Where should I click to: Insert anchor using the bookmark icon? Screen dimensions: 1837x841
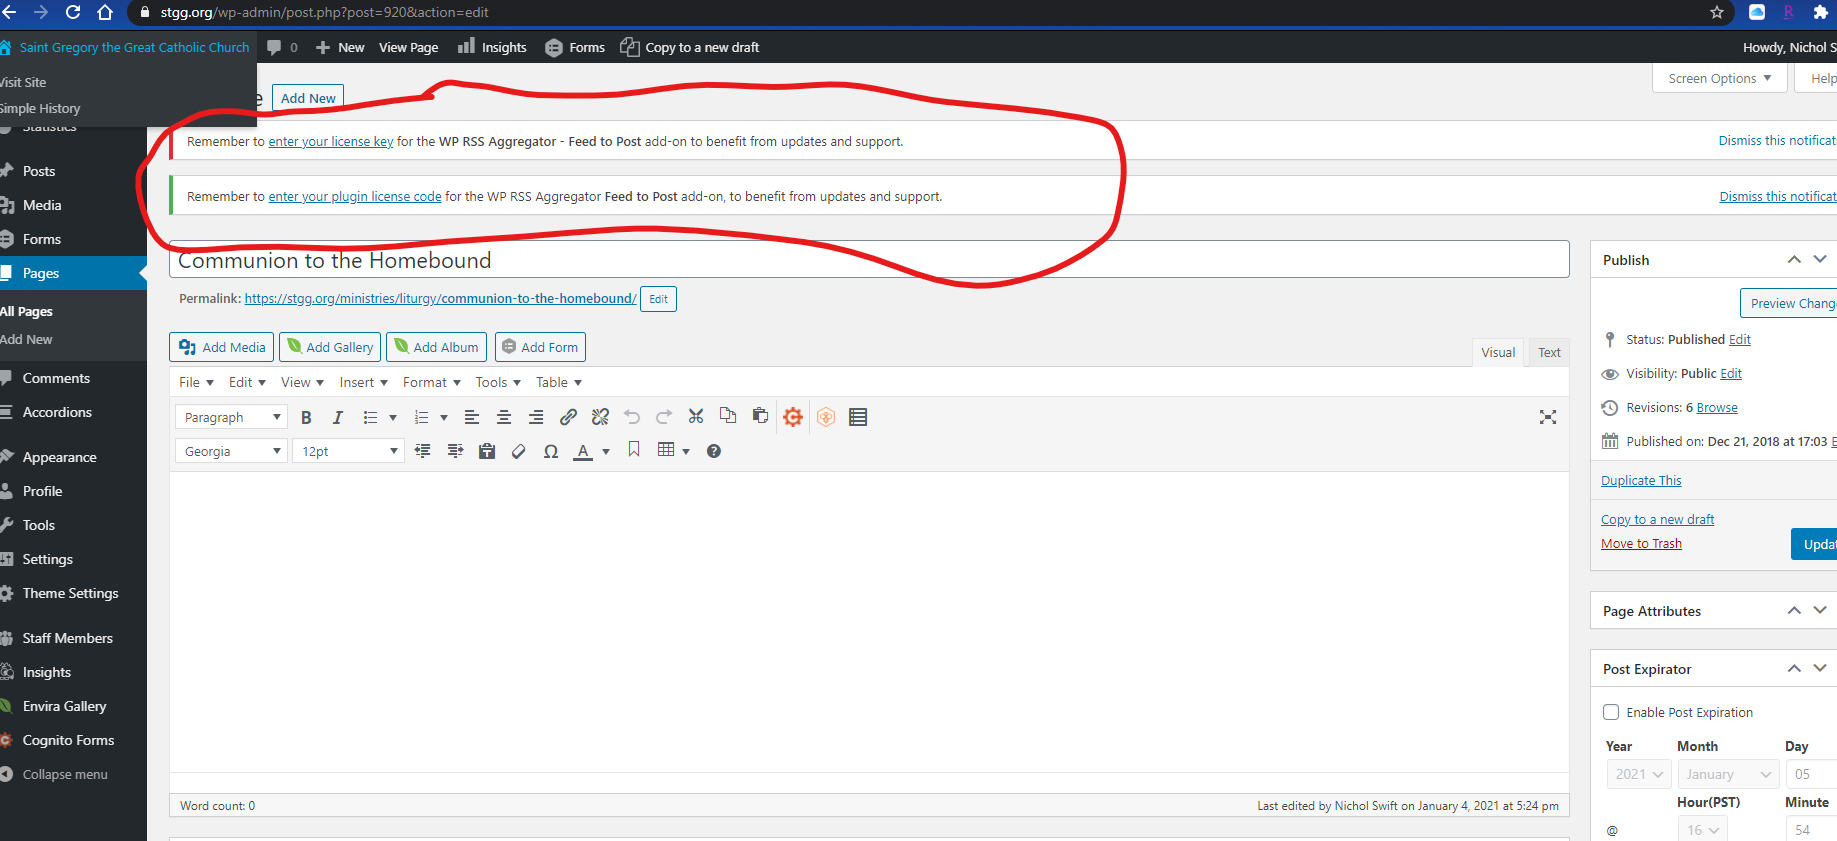click(633, 451)
